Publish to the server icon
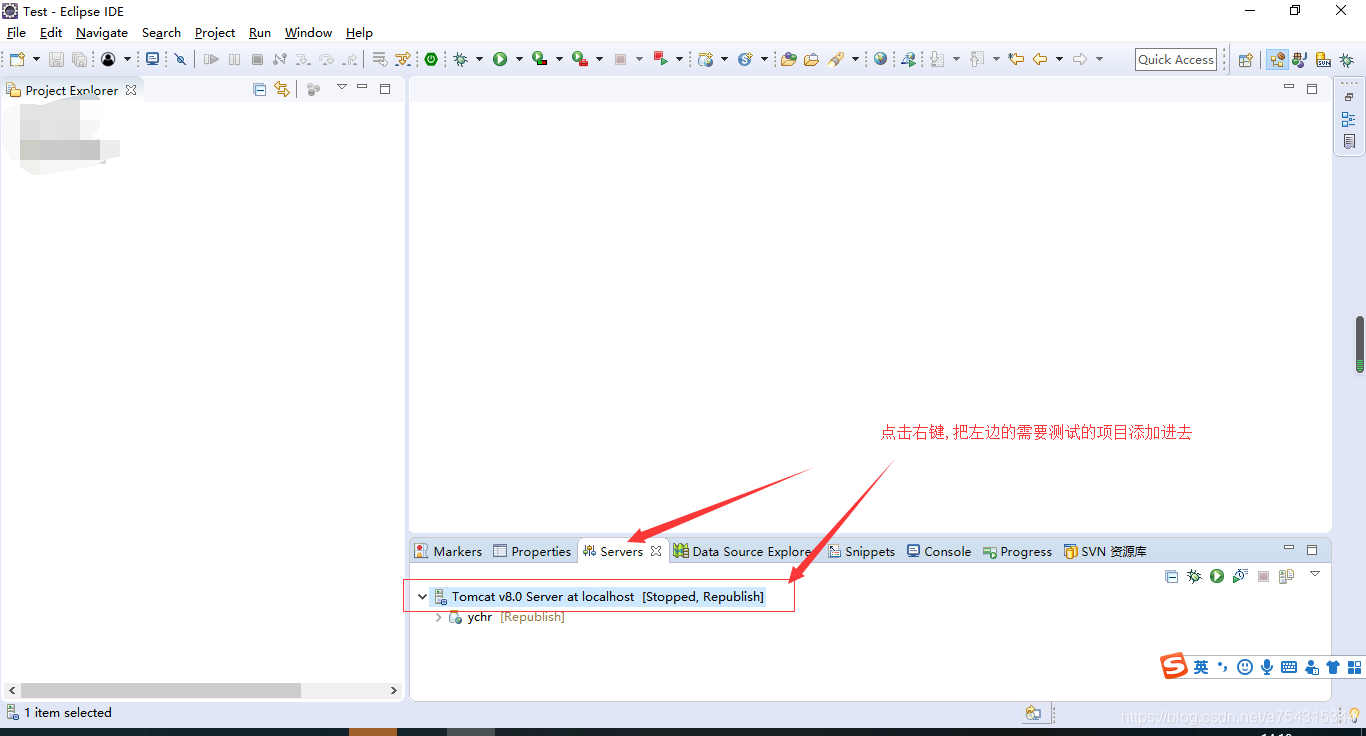Image resolution: width=1366 pixels, height=736 pixels. [1286, 576]
